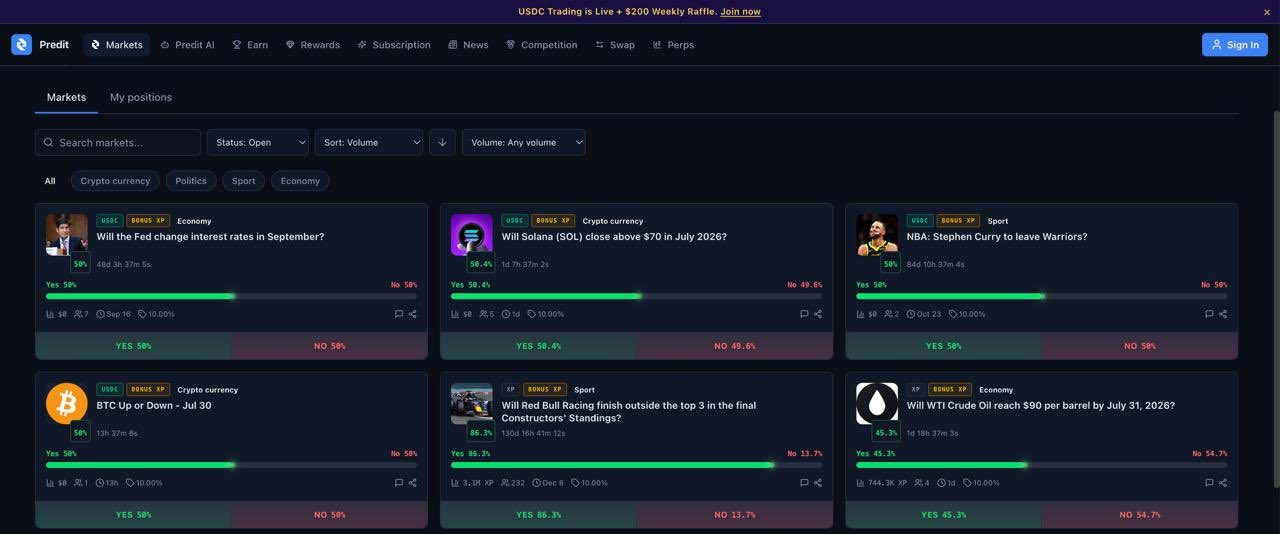
Task: Open the Rewards page
Action: click(x=313, y=45)
